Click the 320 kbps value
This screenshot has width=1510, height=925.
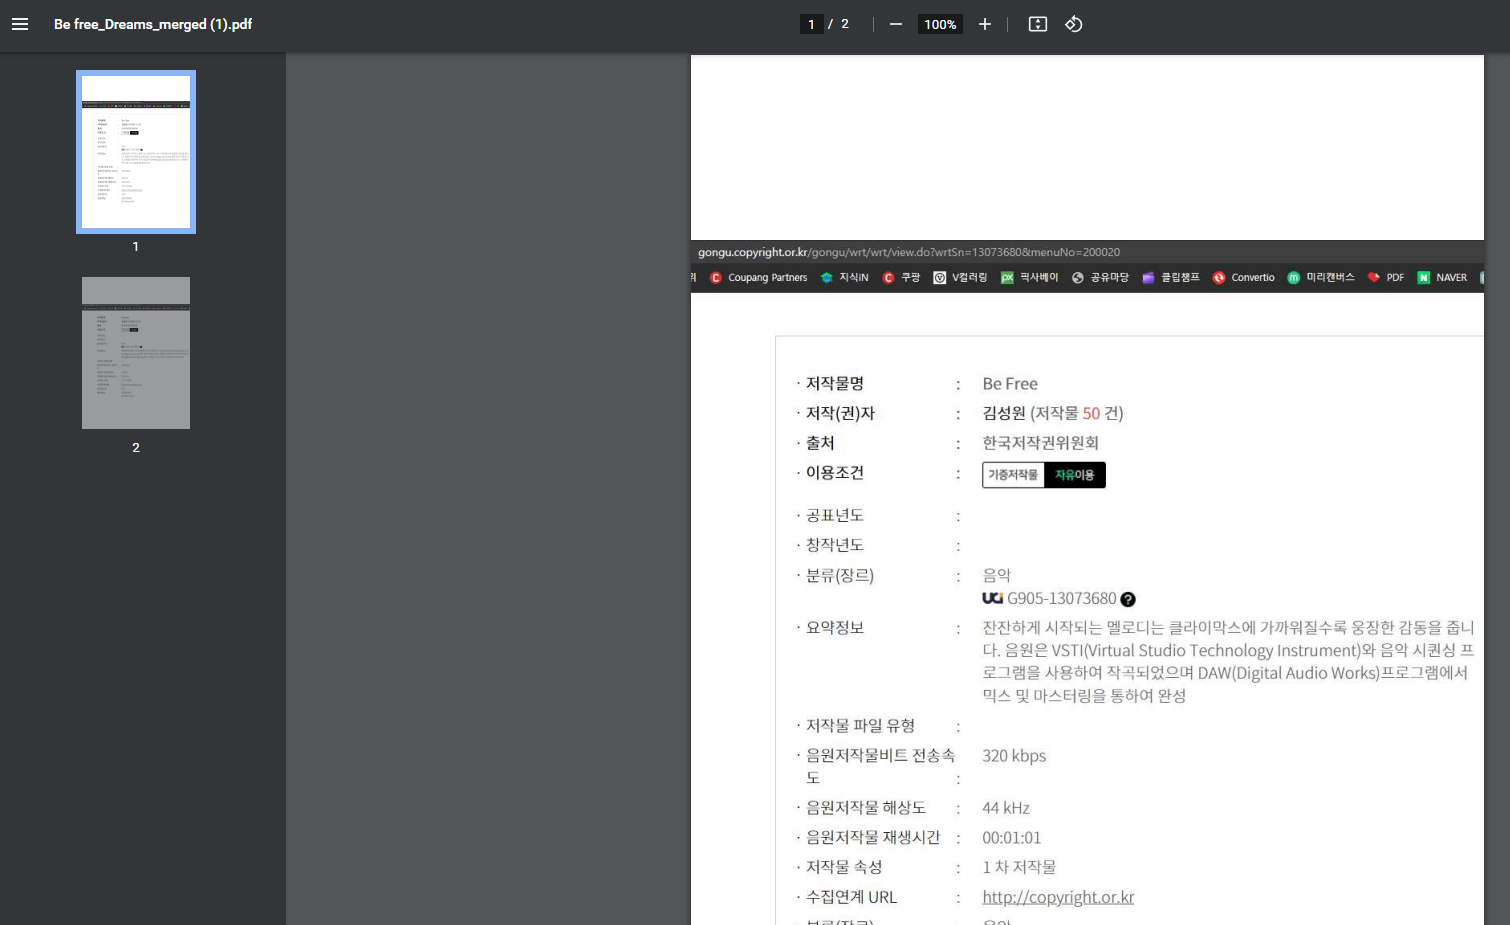pos(1014,756)
